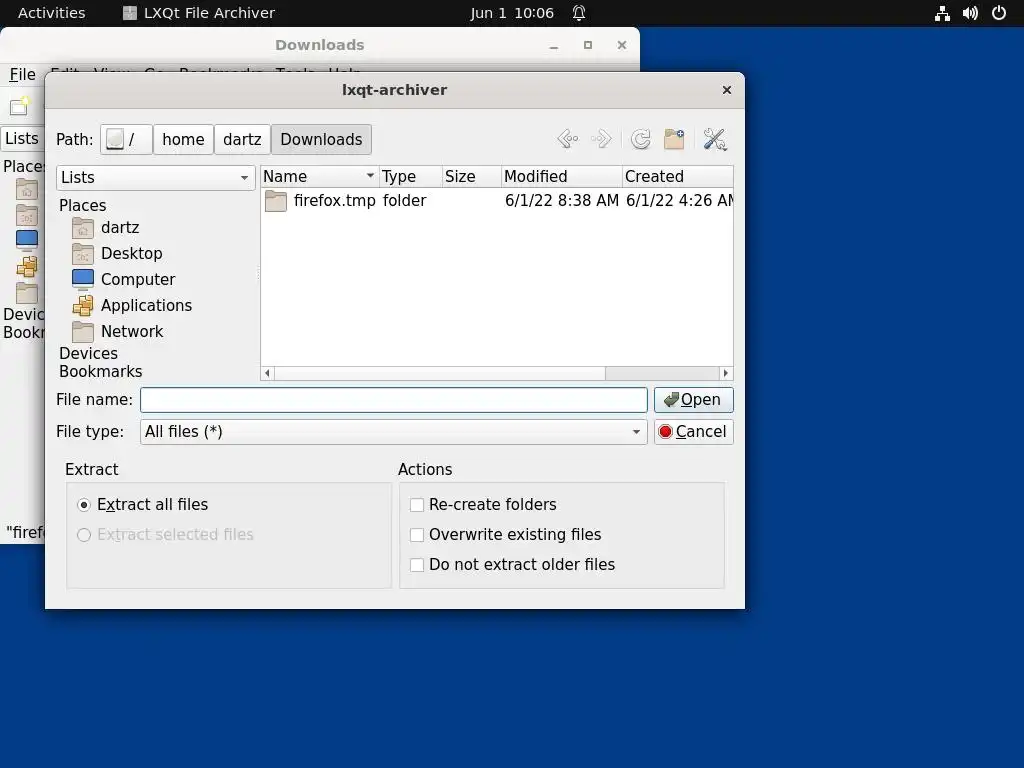Screen dimensions: 1024x768
Task: Enable Do not extract older files checkbox
Action: point(417,565)
